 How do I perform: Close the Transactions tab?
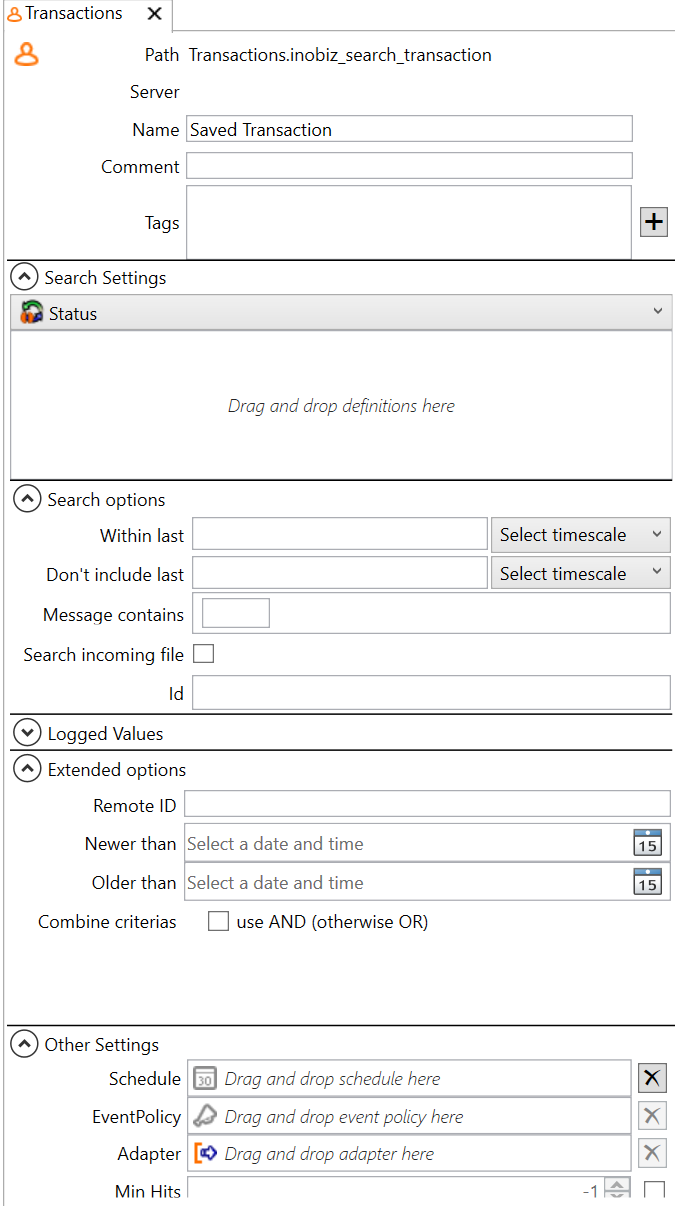154,14
